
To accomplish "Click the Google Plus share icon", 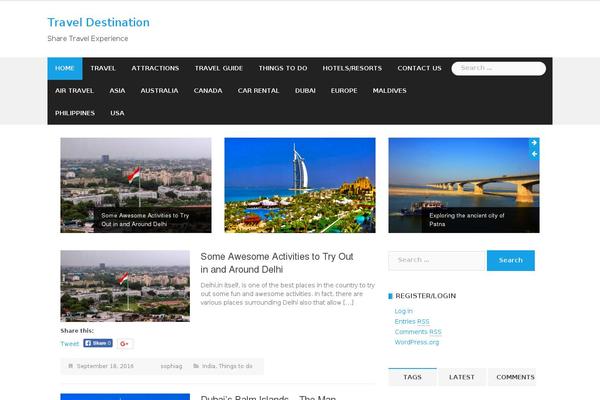I will coord(125,343).
